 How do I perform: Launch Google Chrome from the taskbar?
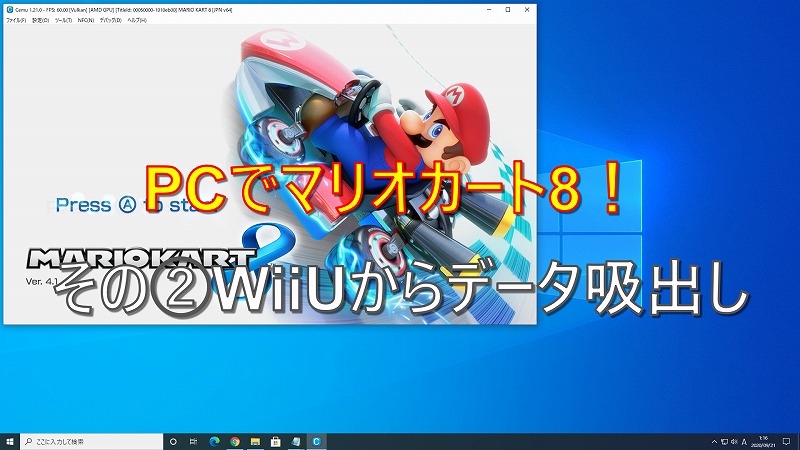click(x=235, y=441)
